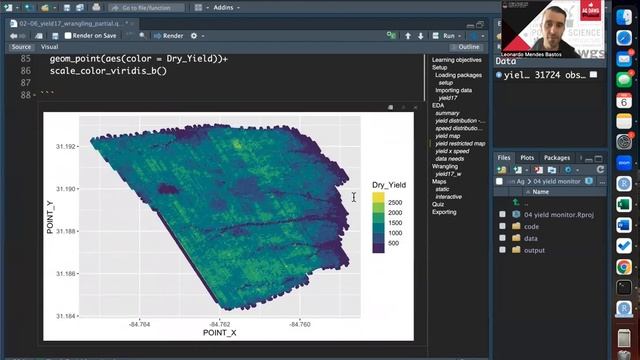Click the dark purple 500 swatch in Dry_Yield legend
Image resolution: width=640 pixels, height=360 pixels.
click(378, 248)
